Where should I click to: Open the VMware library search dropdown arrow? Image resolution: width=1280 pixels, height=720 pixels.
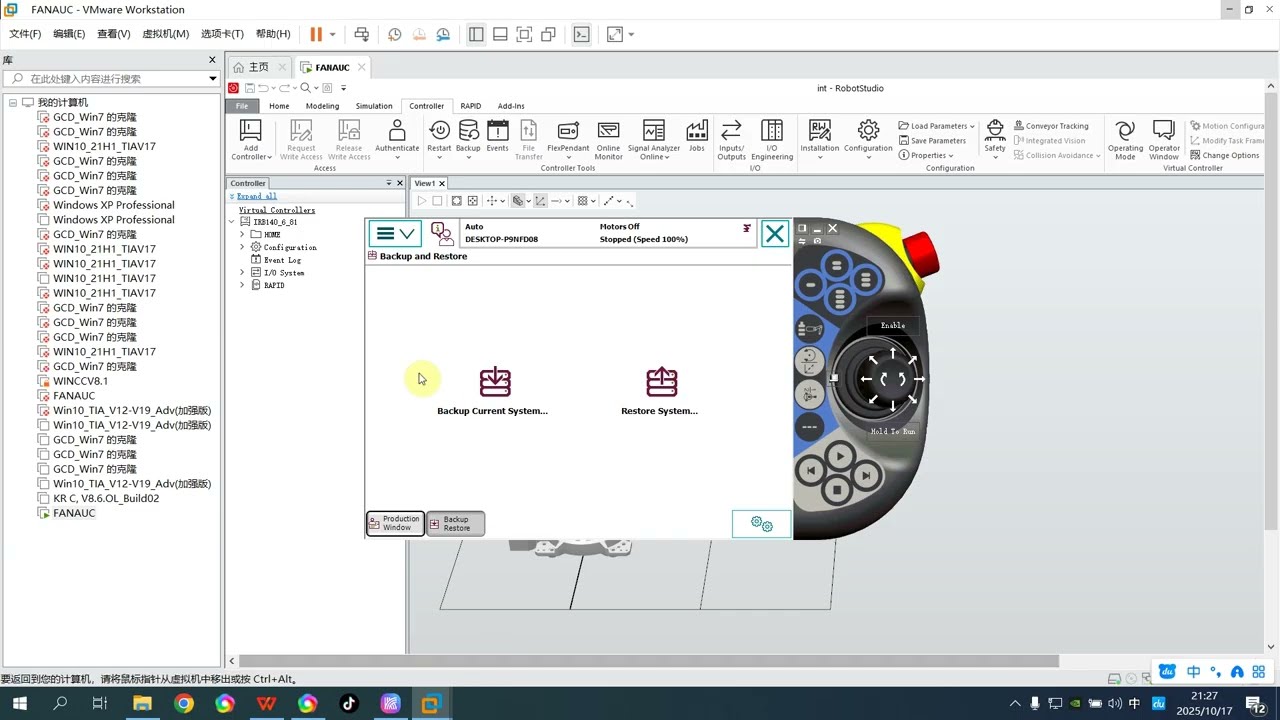(x=212, y=78)
